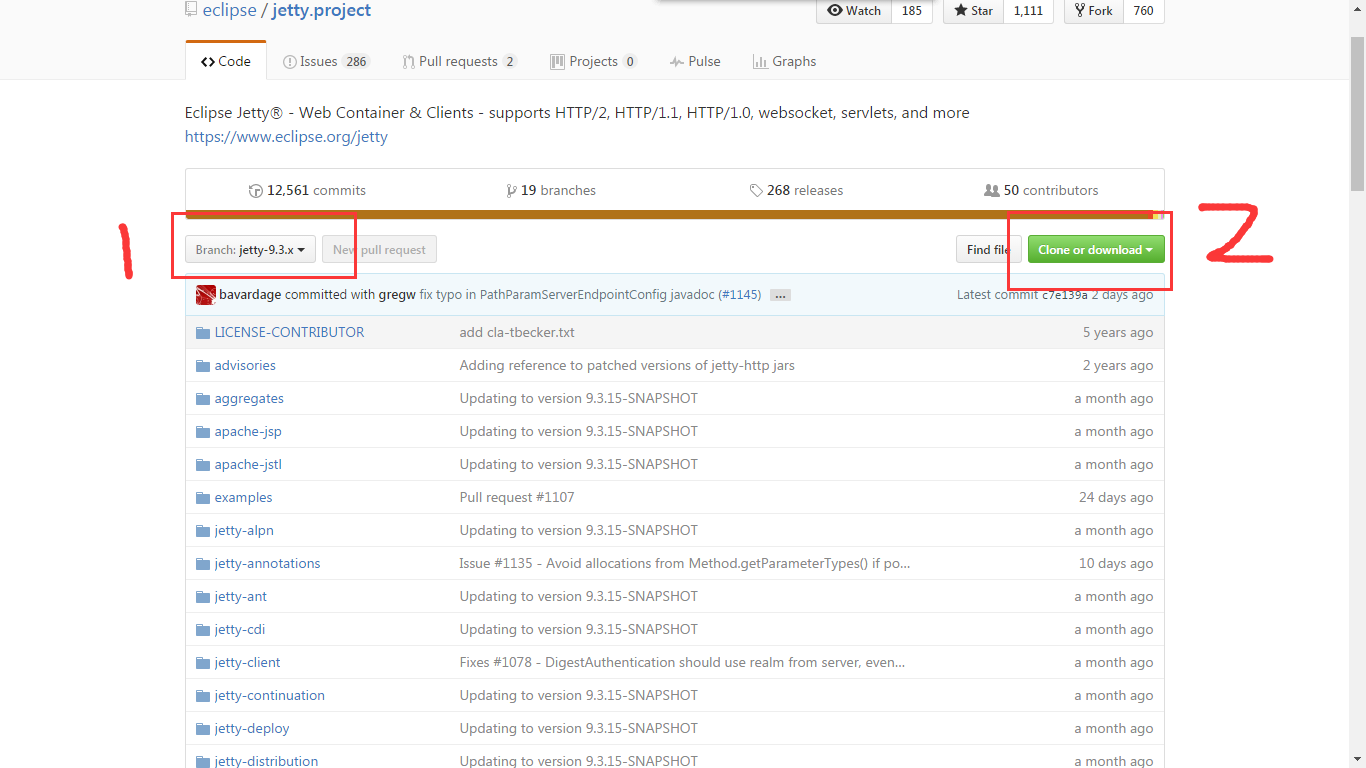Click the Find file button
Image resolution: width=1366 pixels, height=768 pixels.
click(x=988, y=250)
